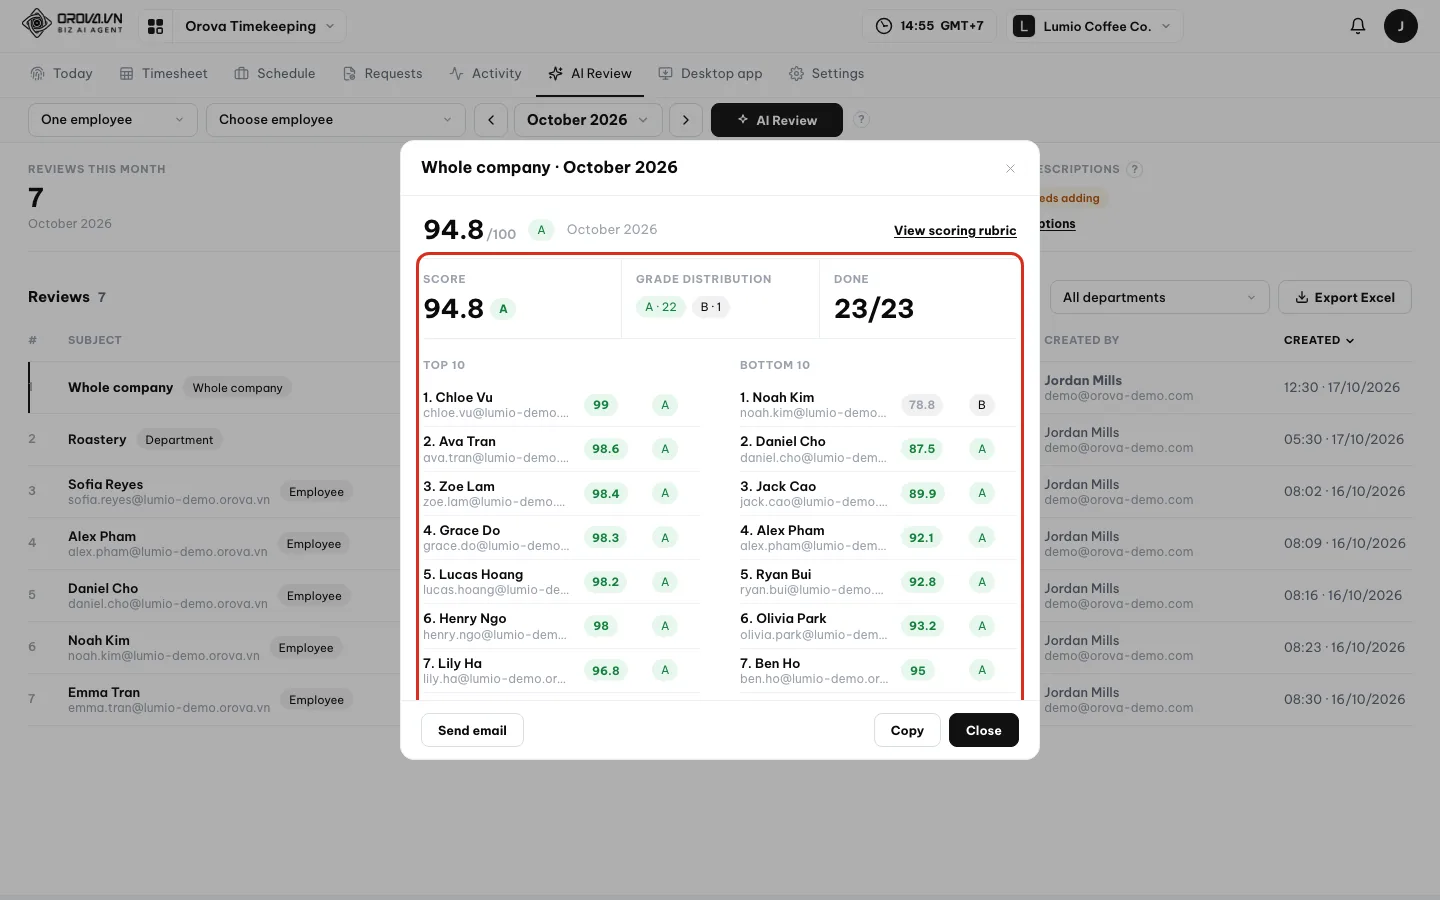The image size is (1440, 900).
Task: Close the Whole company dialog with the X
Action: (1010, 168)
